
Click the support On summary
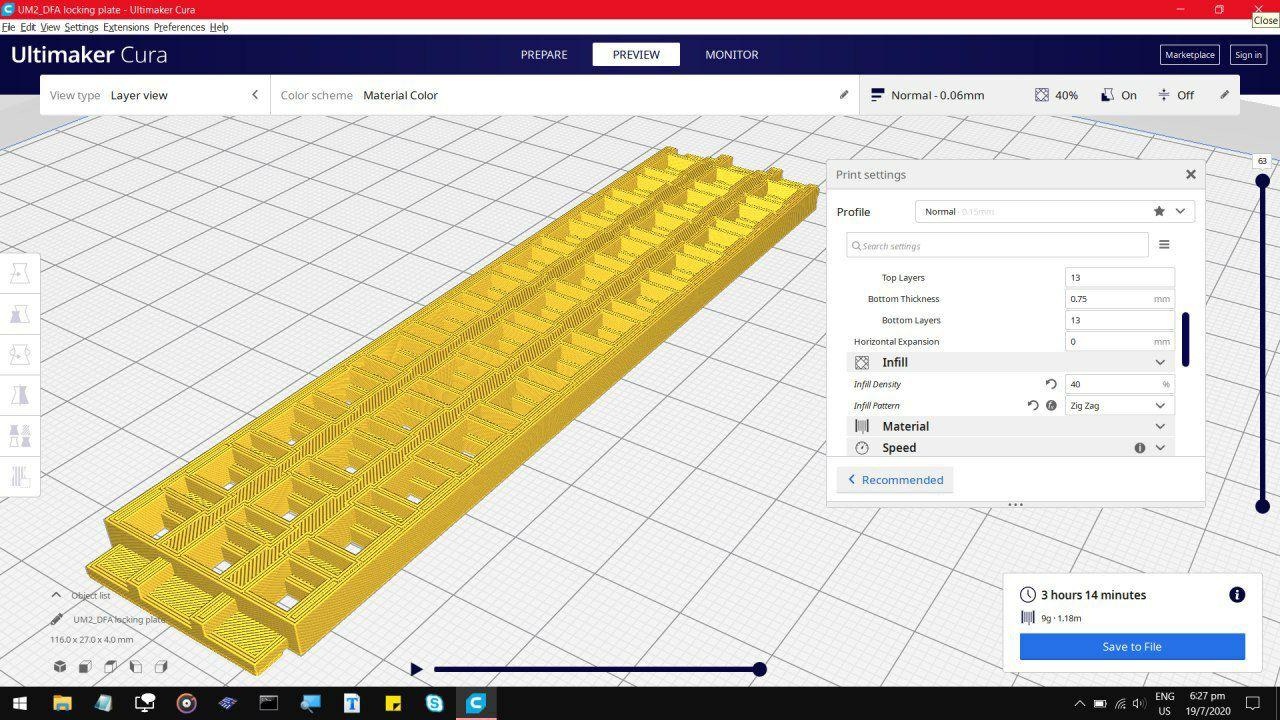click(x=1118, y=95)
